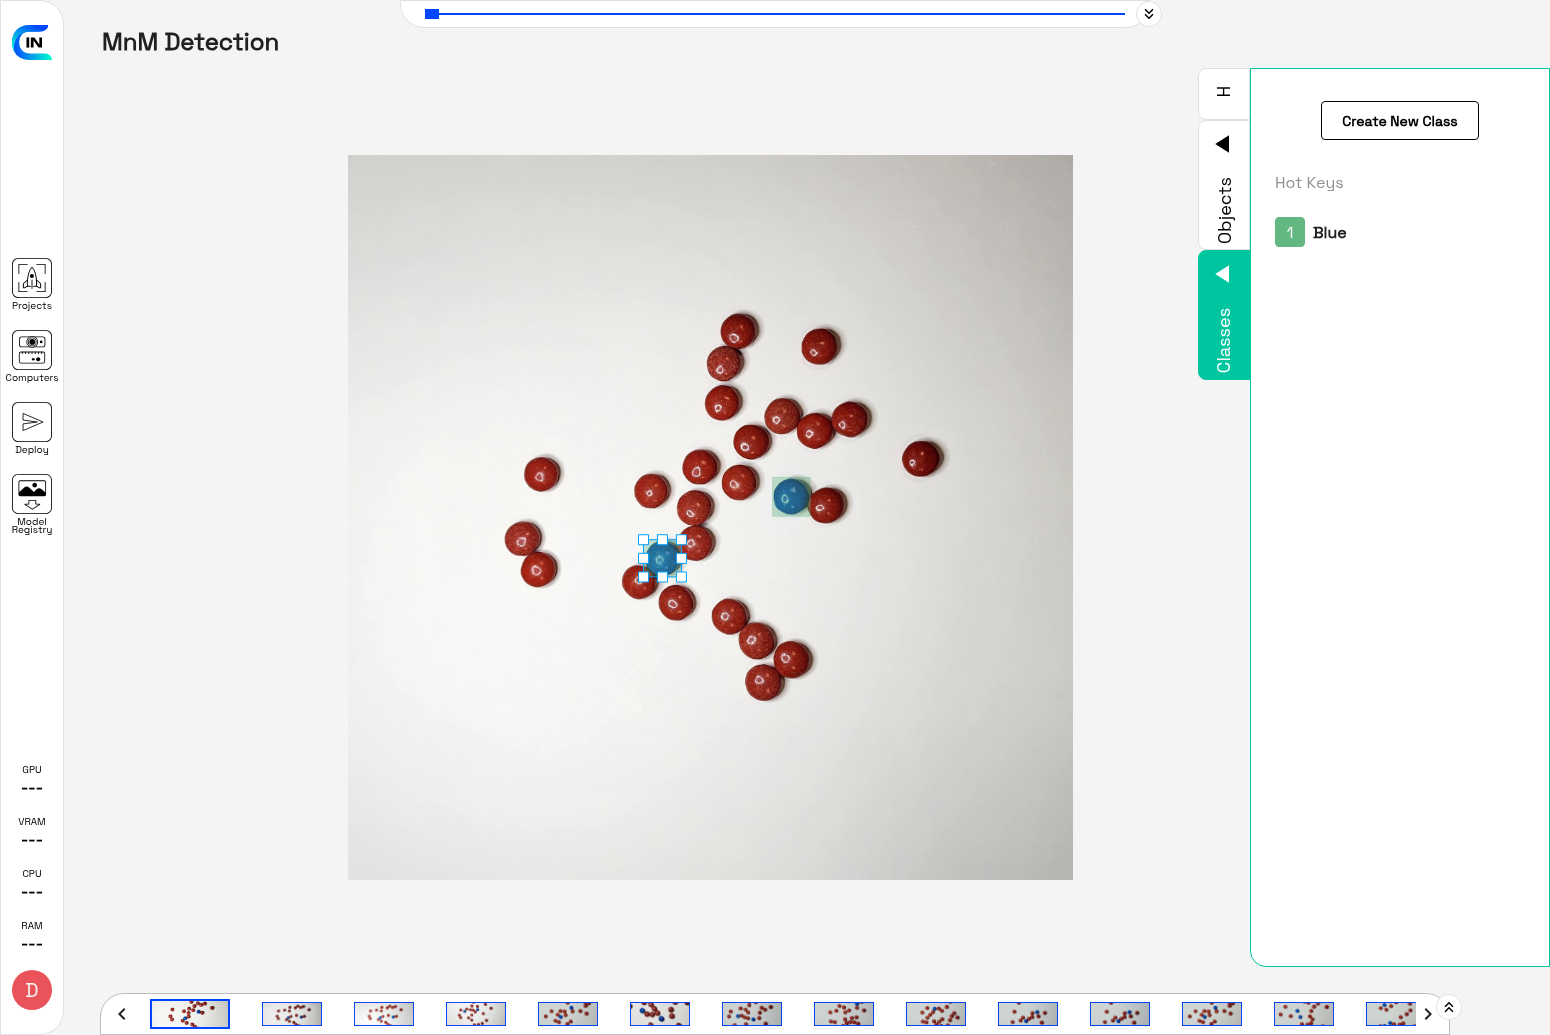The image size is (1550, 1035).
Task: Select the Blue class label
Action: tap(1329, 233)
